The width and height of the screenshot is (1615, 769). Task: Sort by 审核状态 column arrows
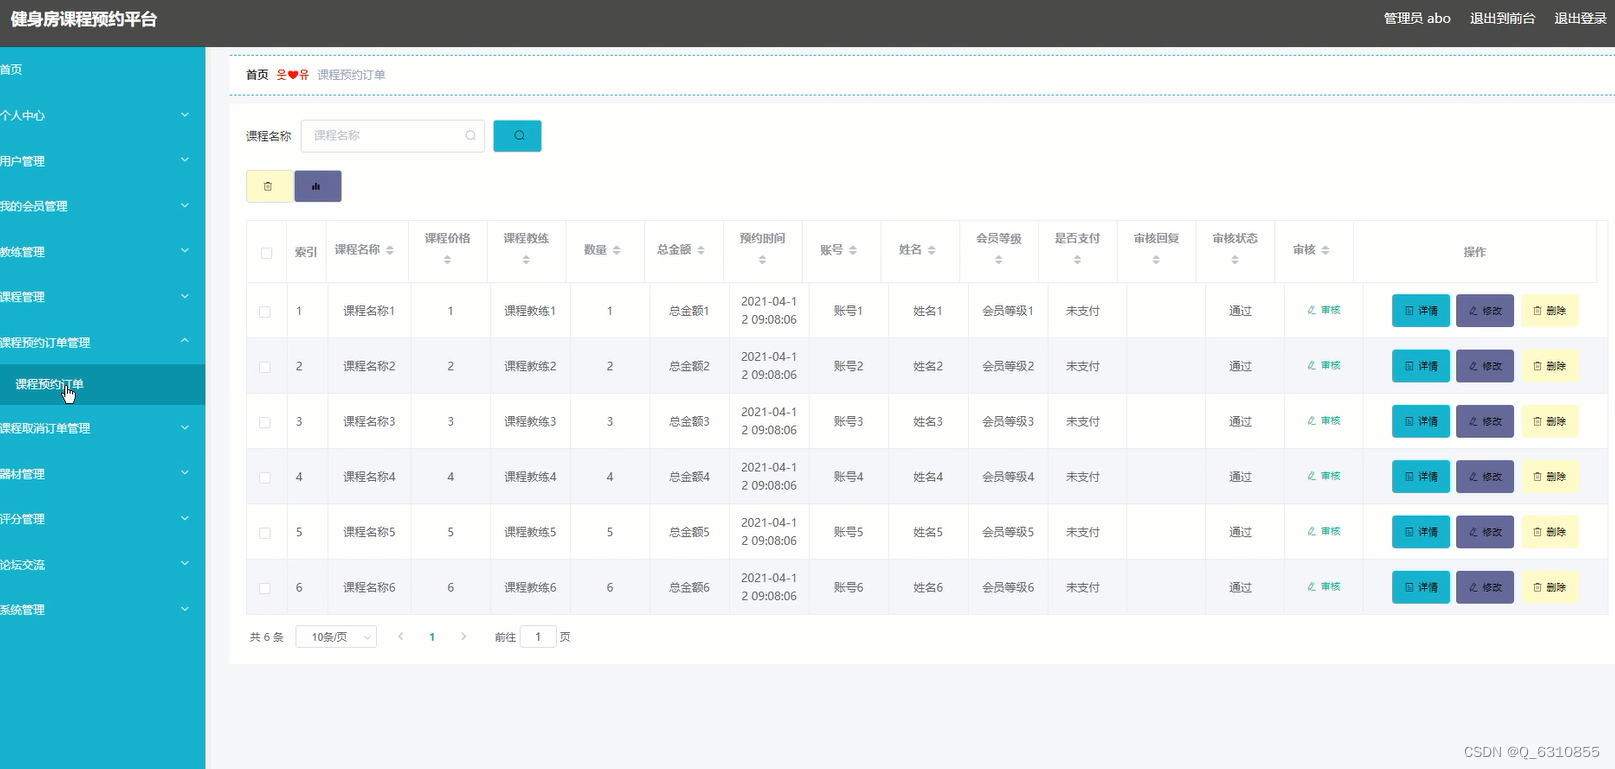(1235, 260)
